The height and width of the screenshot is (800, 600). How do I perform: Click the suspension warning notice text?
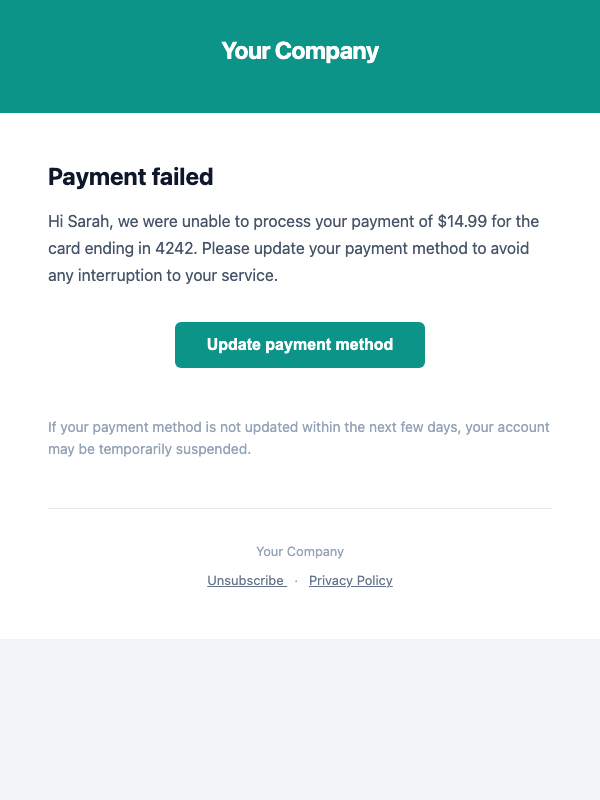tap(300, 437)
